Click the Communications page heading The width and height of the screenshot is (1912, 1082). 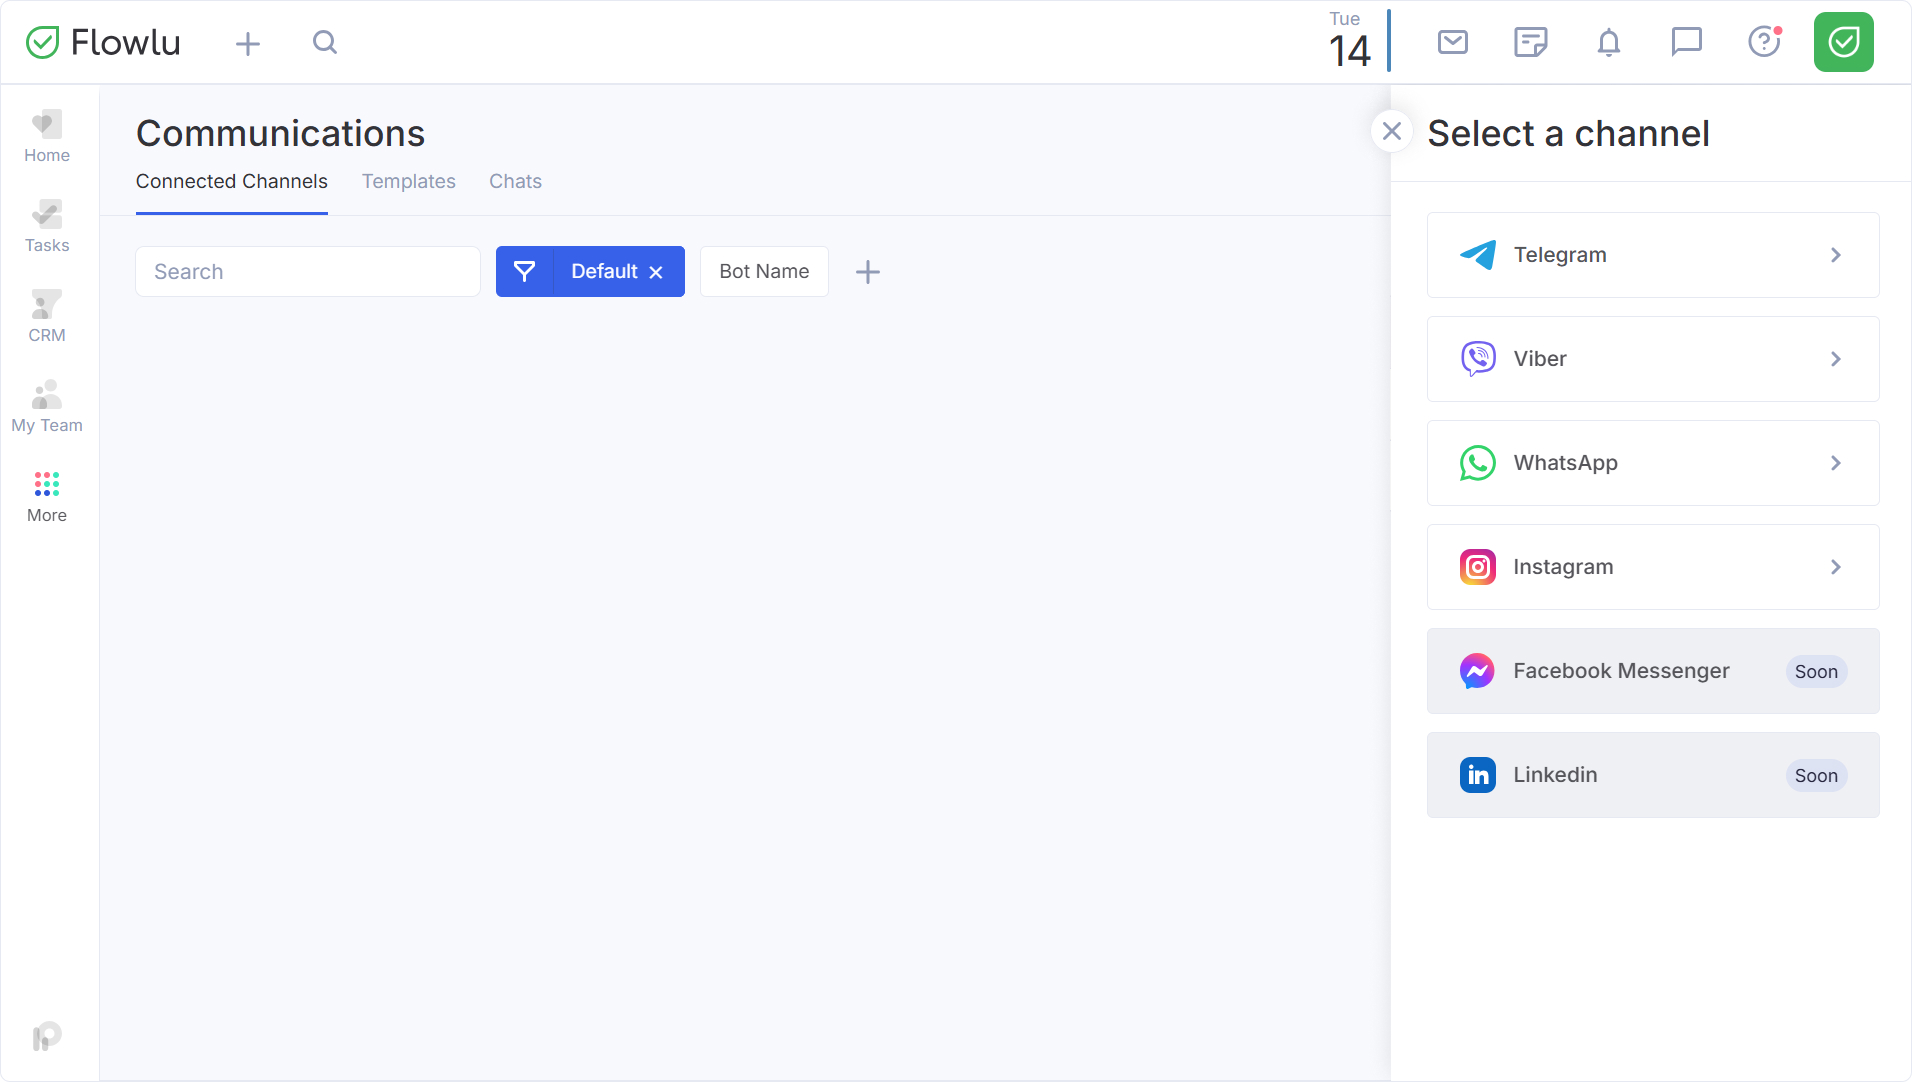(281, 133)
